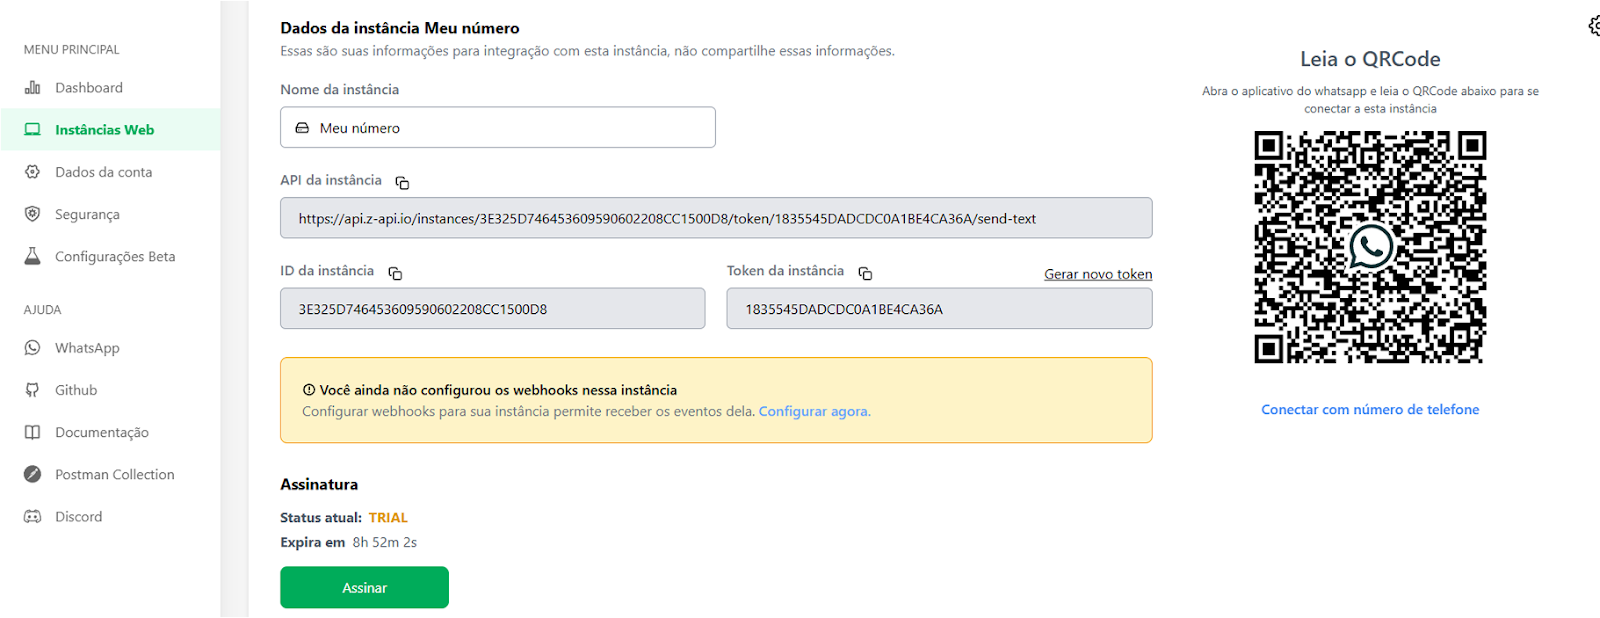The width and height of the screenshot is (1600, 618).
Task: Click the drive icon in instance name field
Action: (302, 128)
